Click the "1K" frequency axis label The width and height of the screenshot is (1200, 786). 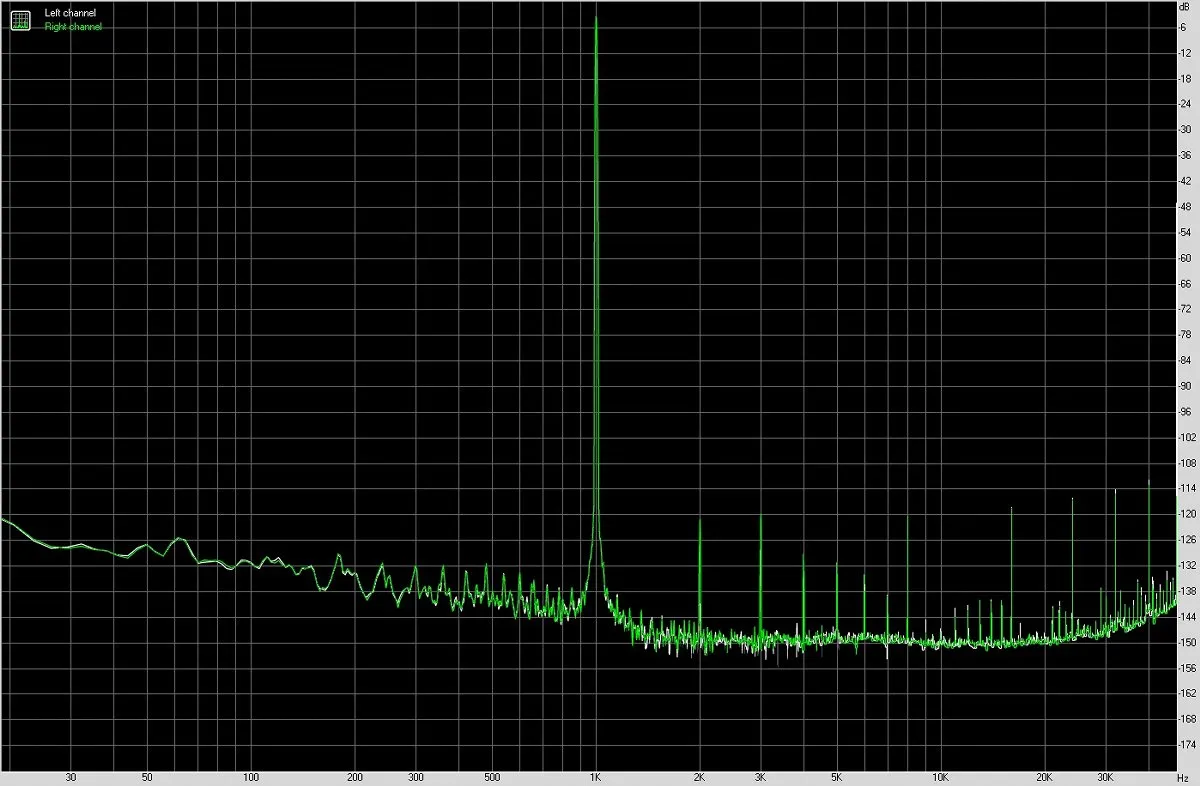point(596,777)
